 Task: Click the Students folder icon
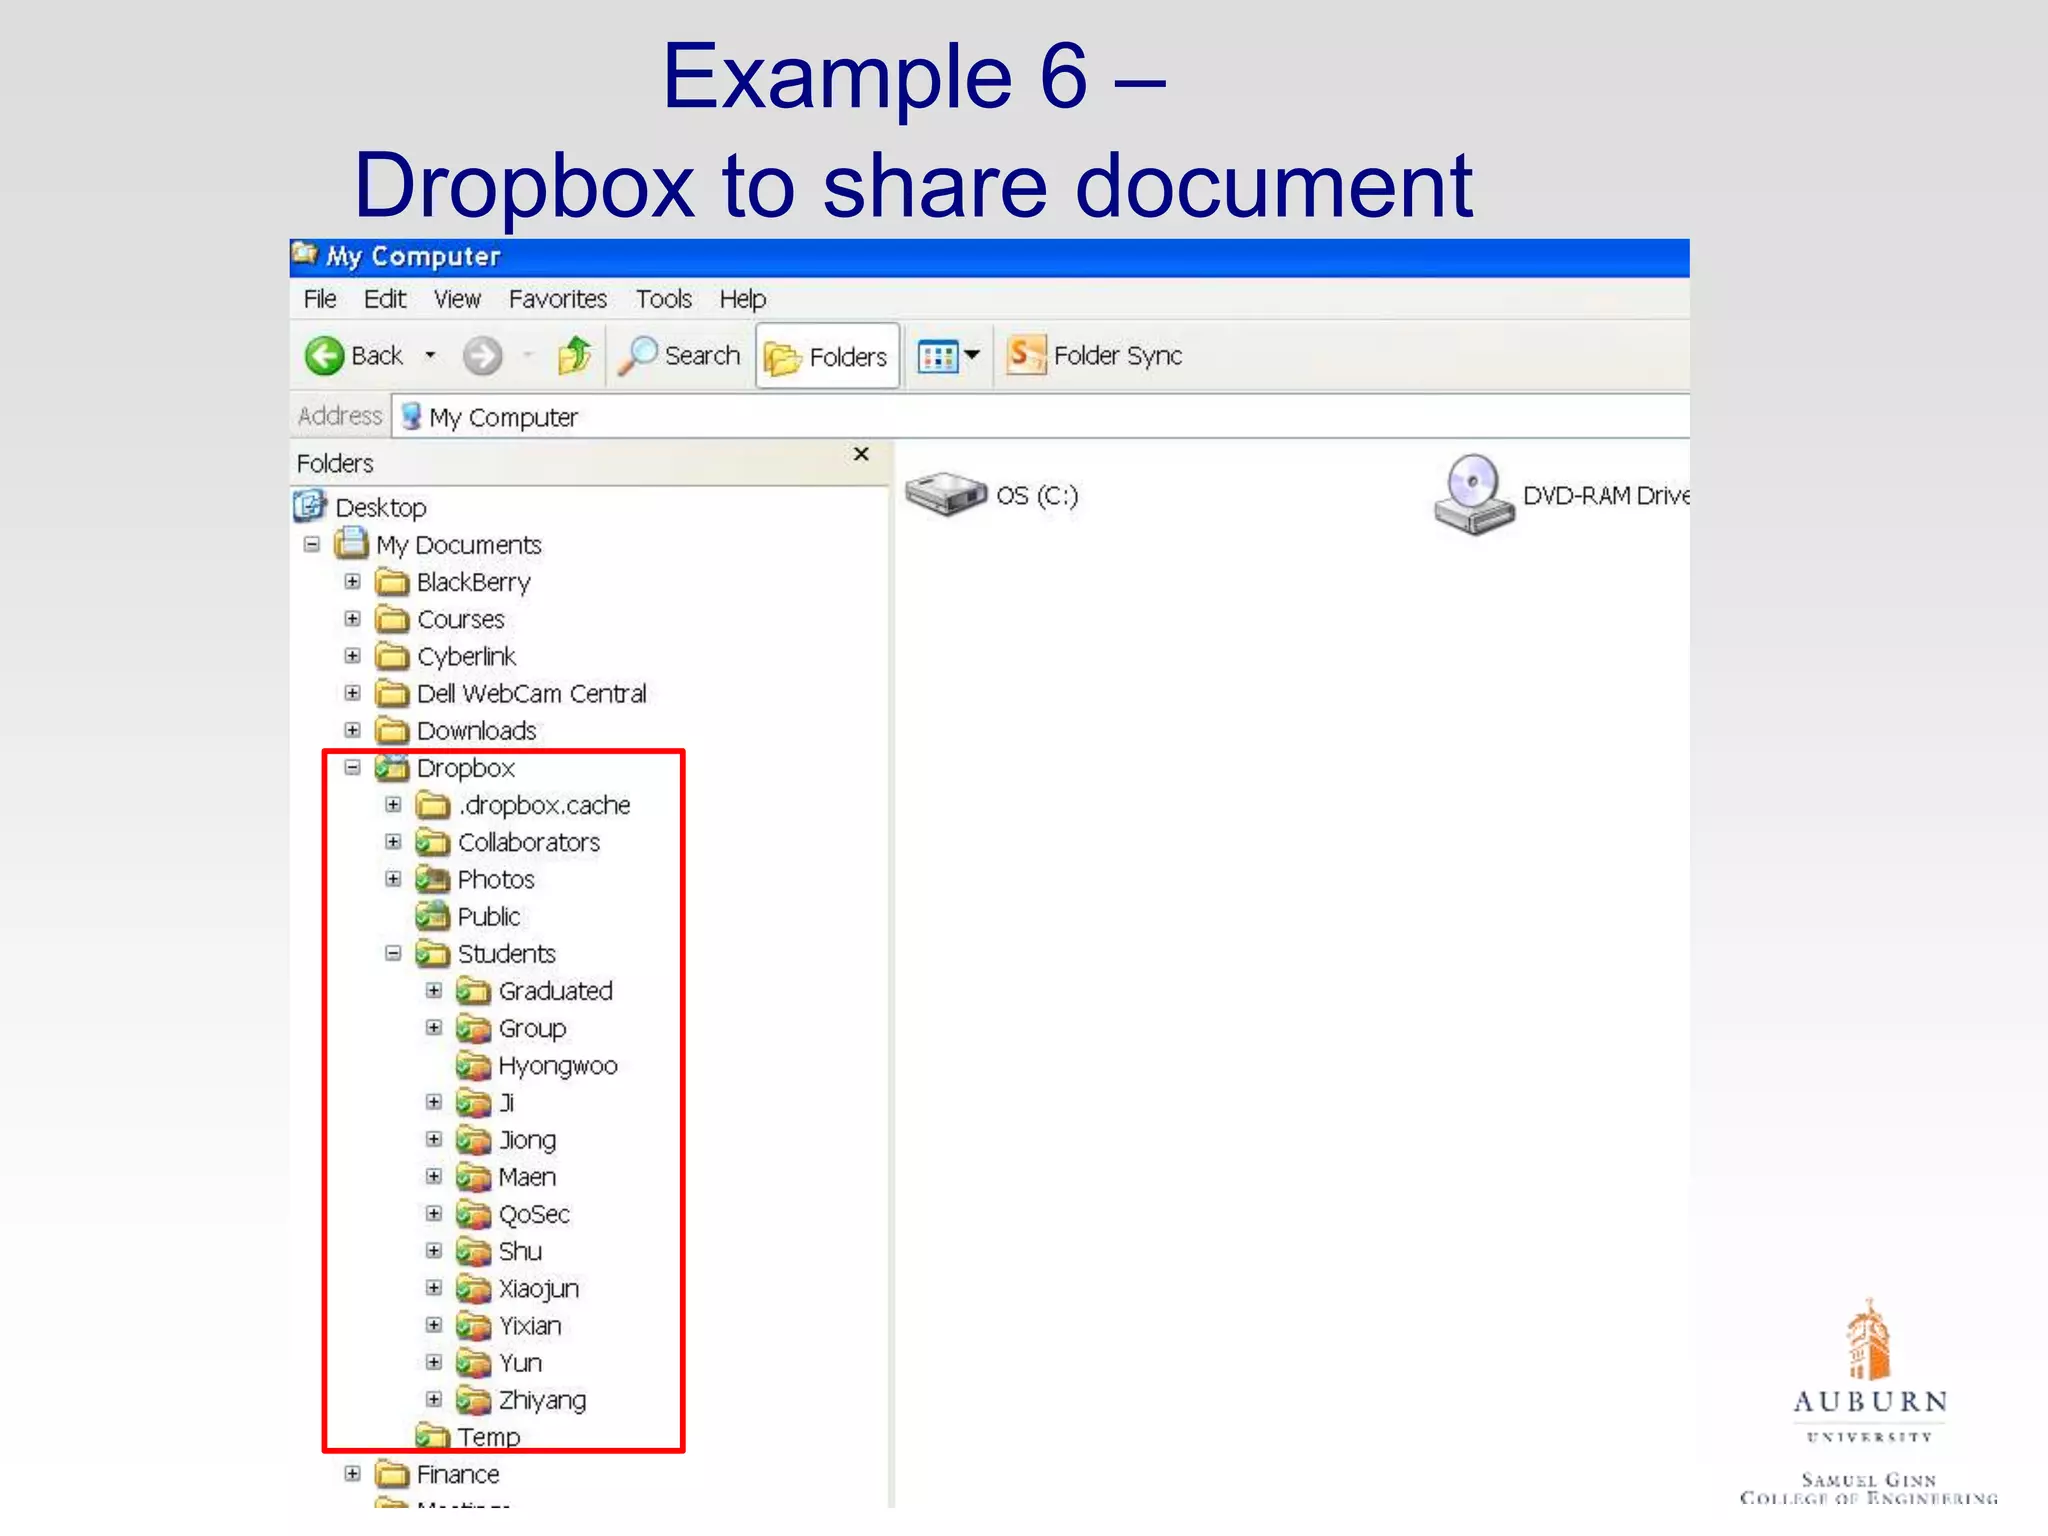tap(433, 954)
